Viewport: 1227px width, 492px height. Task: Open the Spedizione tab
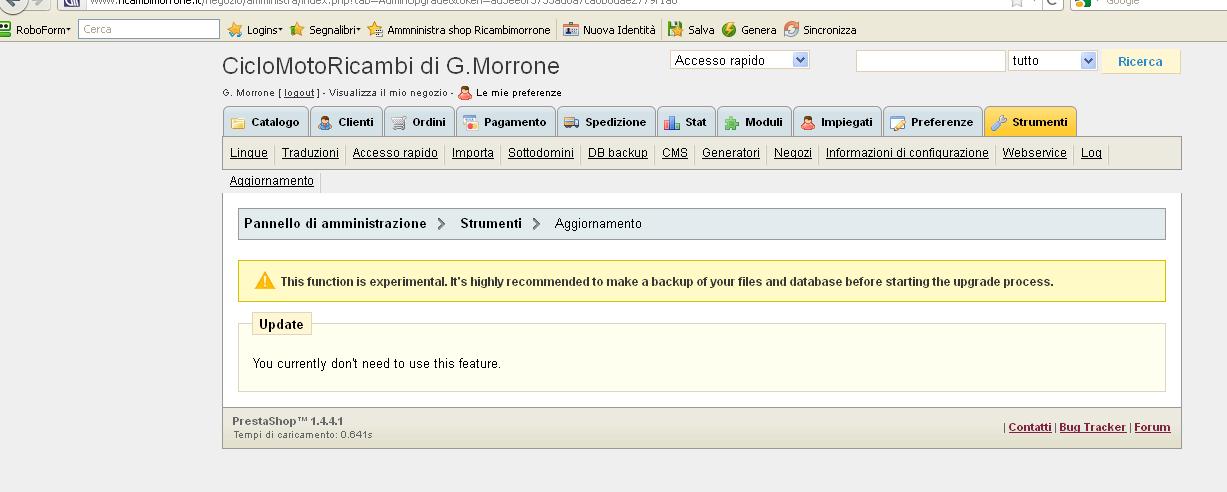(x=606, y=122)
